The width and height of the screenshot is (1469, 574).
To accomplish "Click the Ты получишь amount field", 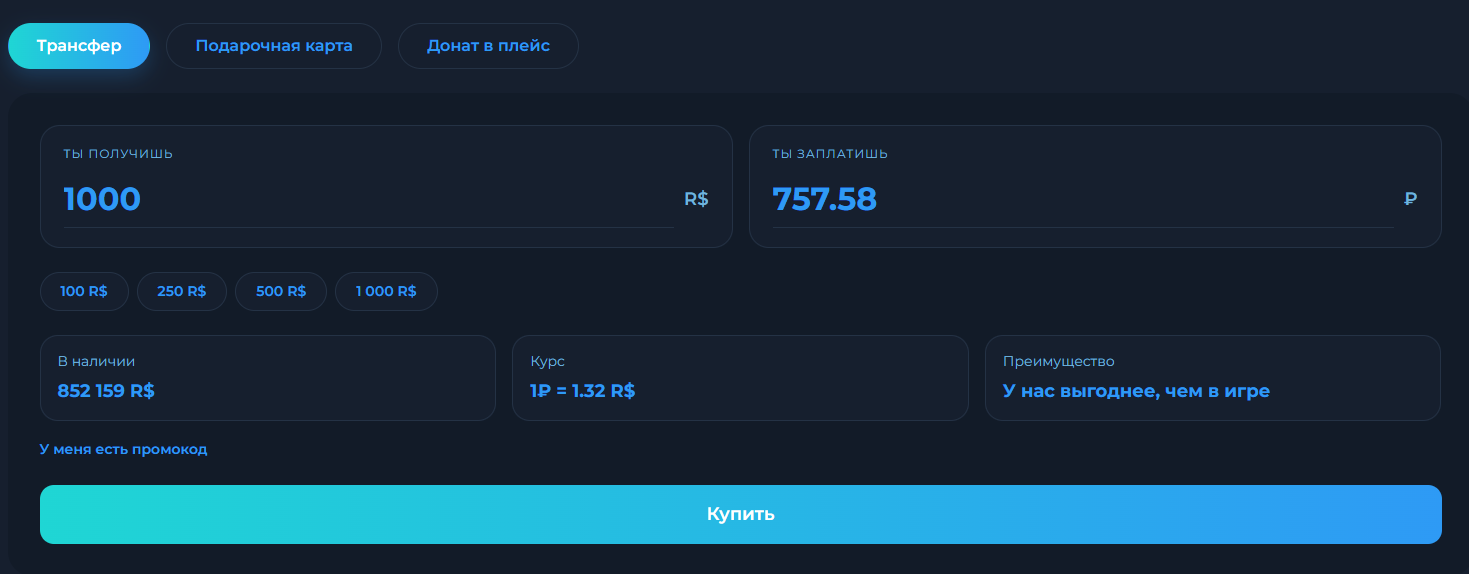I will tap(369, 200).
